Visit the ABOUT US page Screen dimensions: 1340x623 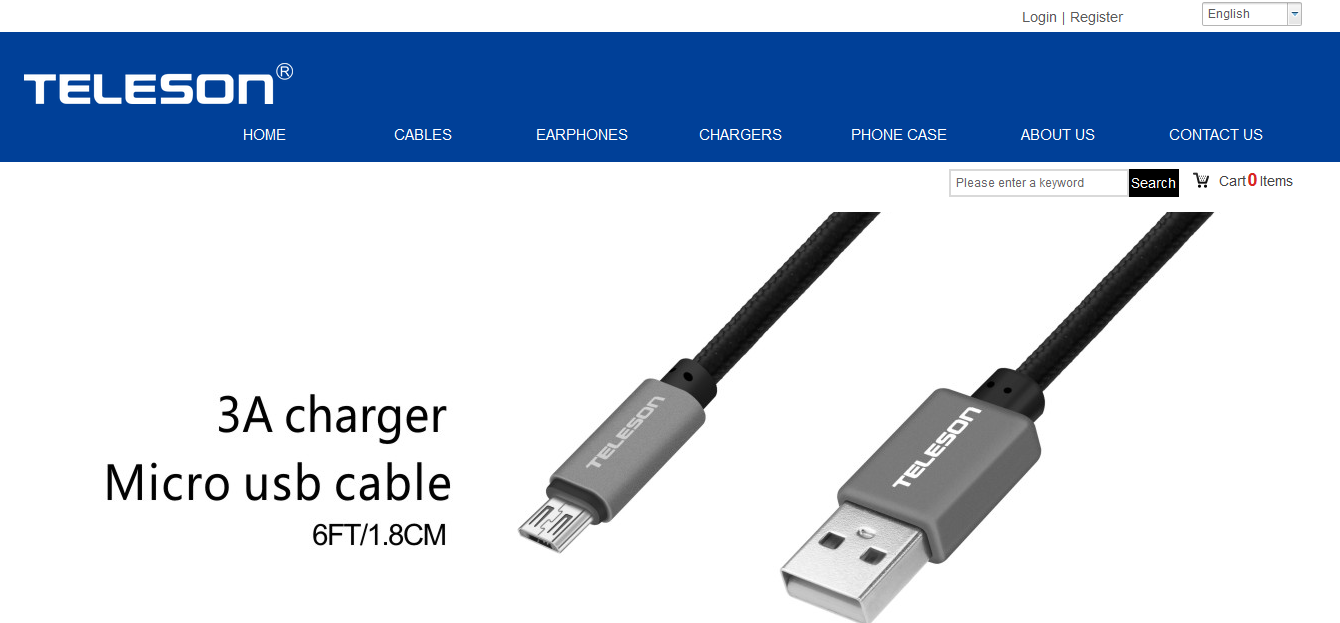pos(1057,135)
